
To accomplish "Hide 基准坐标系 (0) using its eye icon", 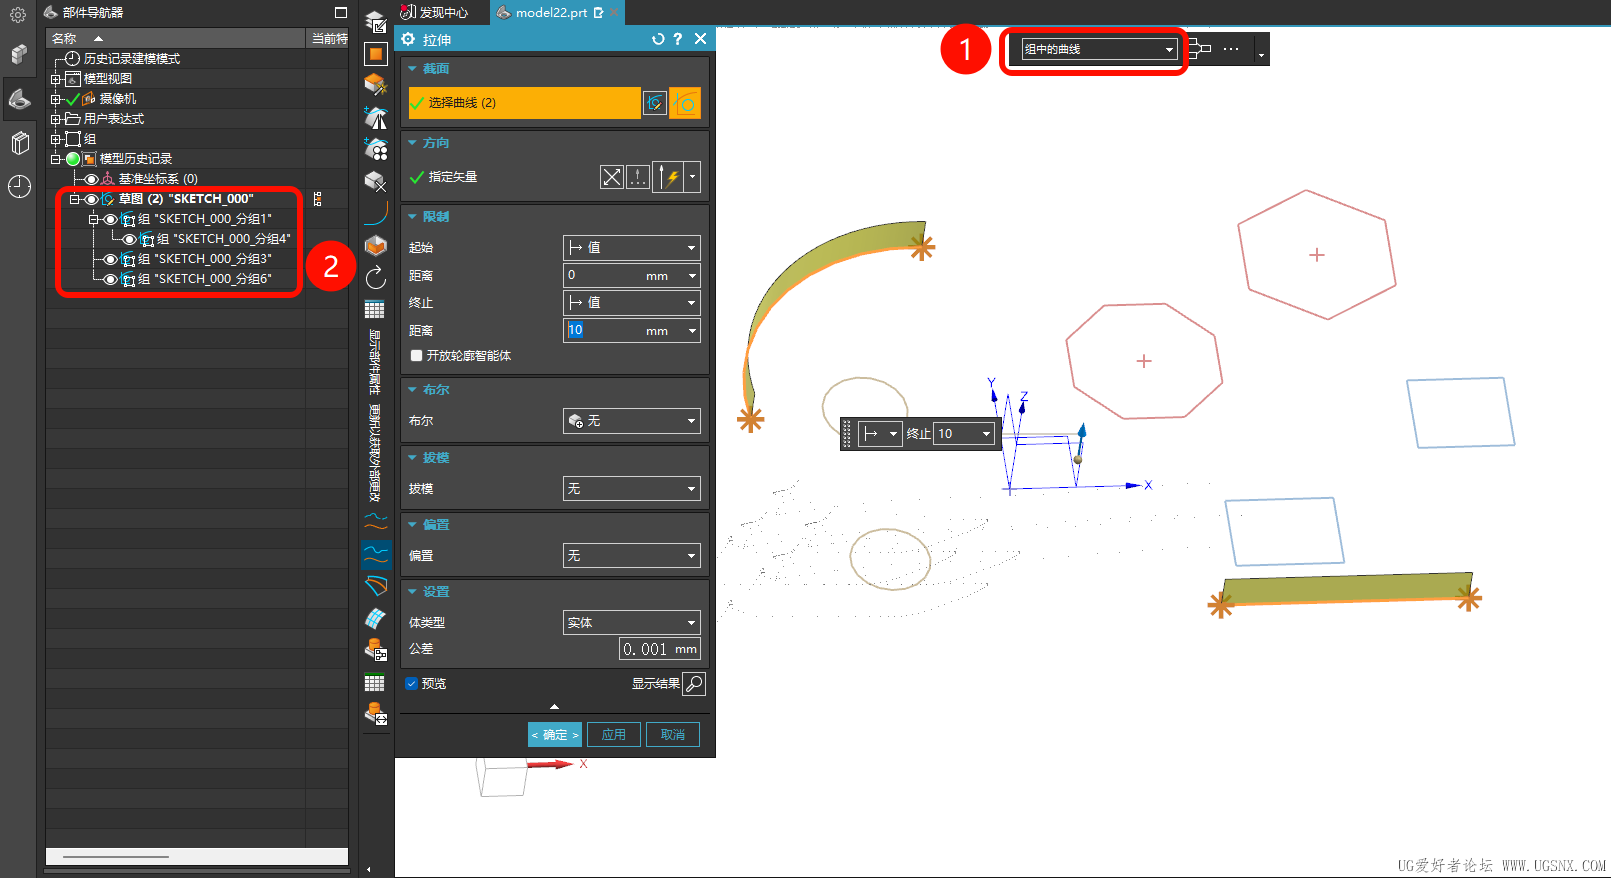I will coord(91,179).
